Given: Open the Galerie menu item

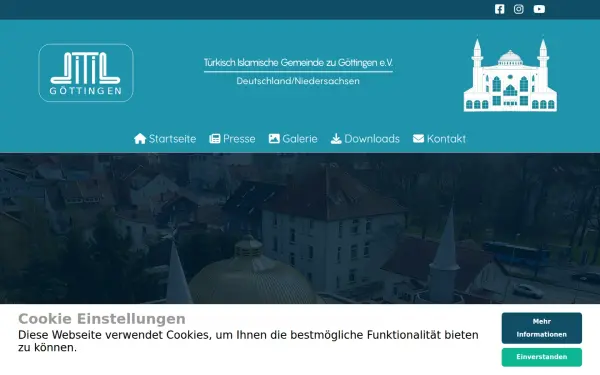Looking at the screenshot, I should (x=293, y=139).
